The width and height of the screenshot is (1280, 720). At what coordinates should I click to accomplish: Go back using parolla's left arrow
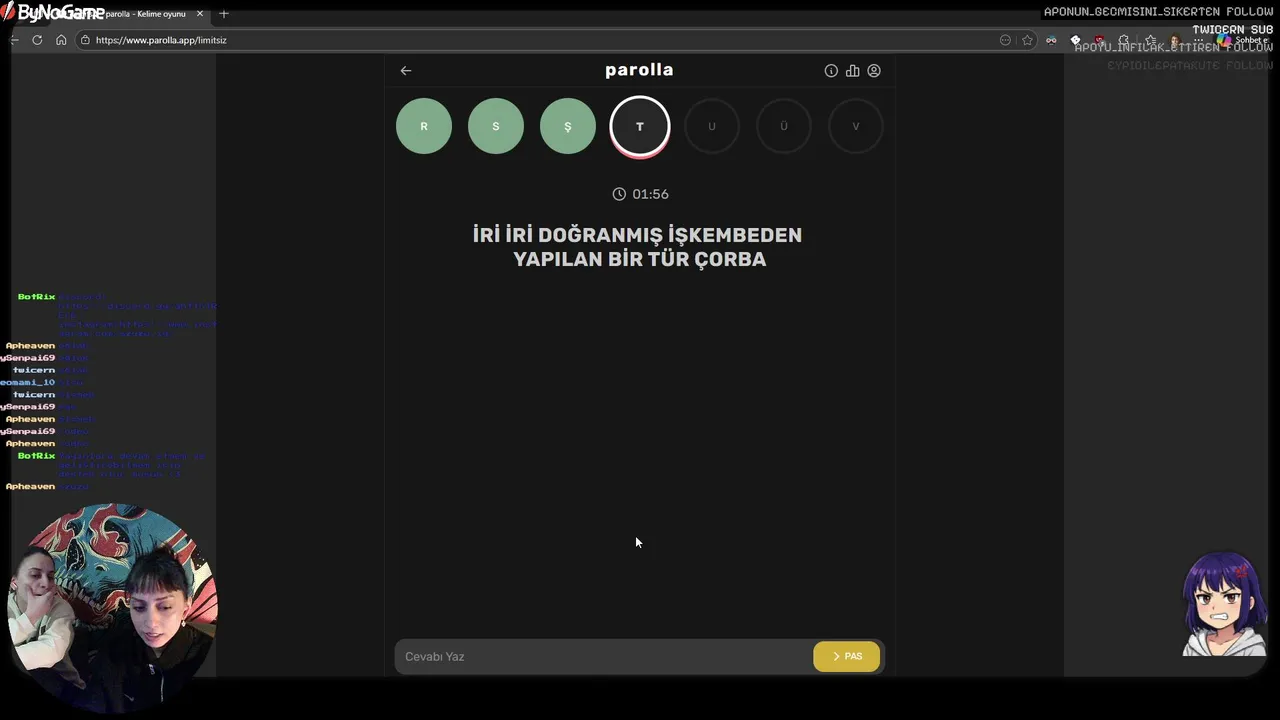(x=405, y=70)
